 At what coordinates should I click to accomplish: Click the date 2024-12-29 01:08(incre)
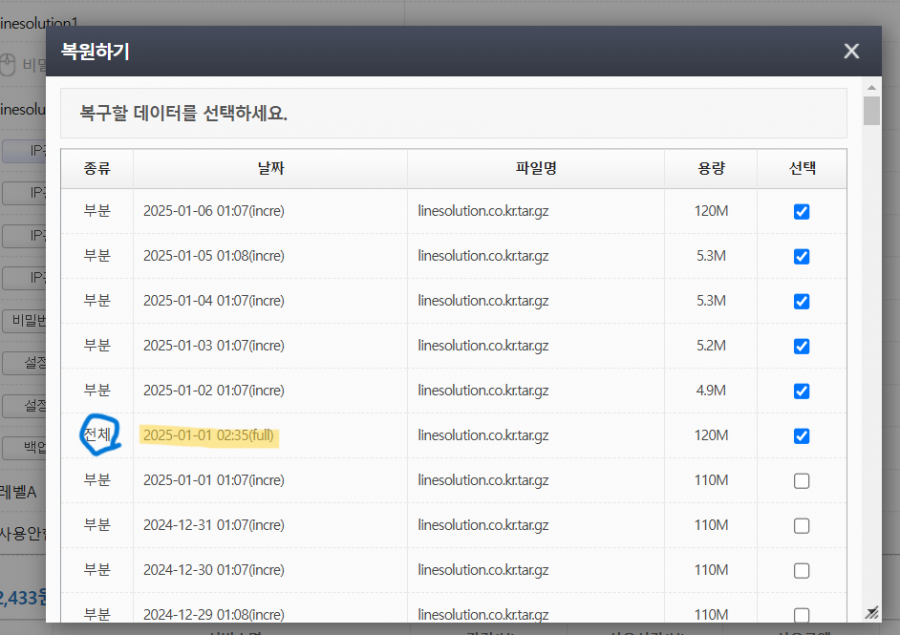[x=214, y=614]
